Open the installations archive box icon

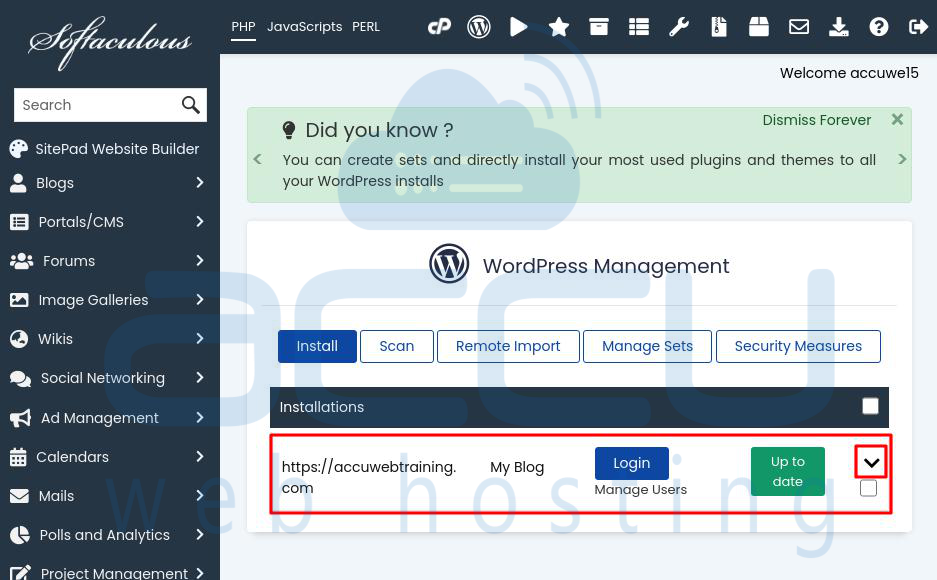pyautogui.click(x=599, y=27)
